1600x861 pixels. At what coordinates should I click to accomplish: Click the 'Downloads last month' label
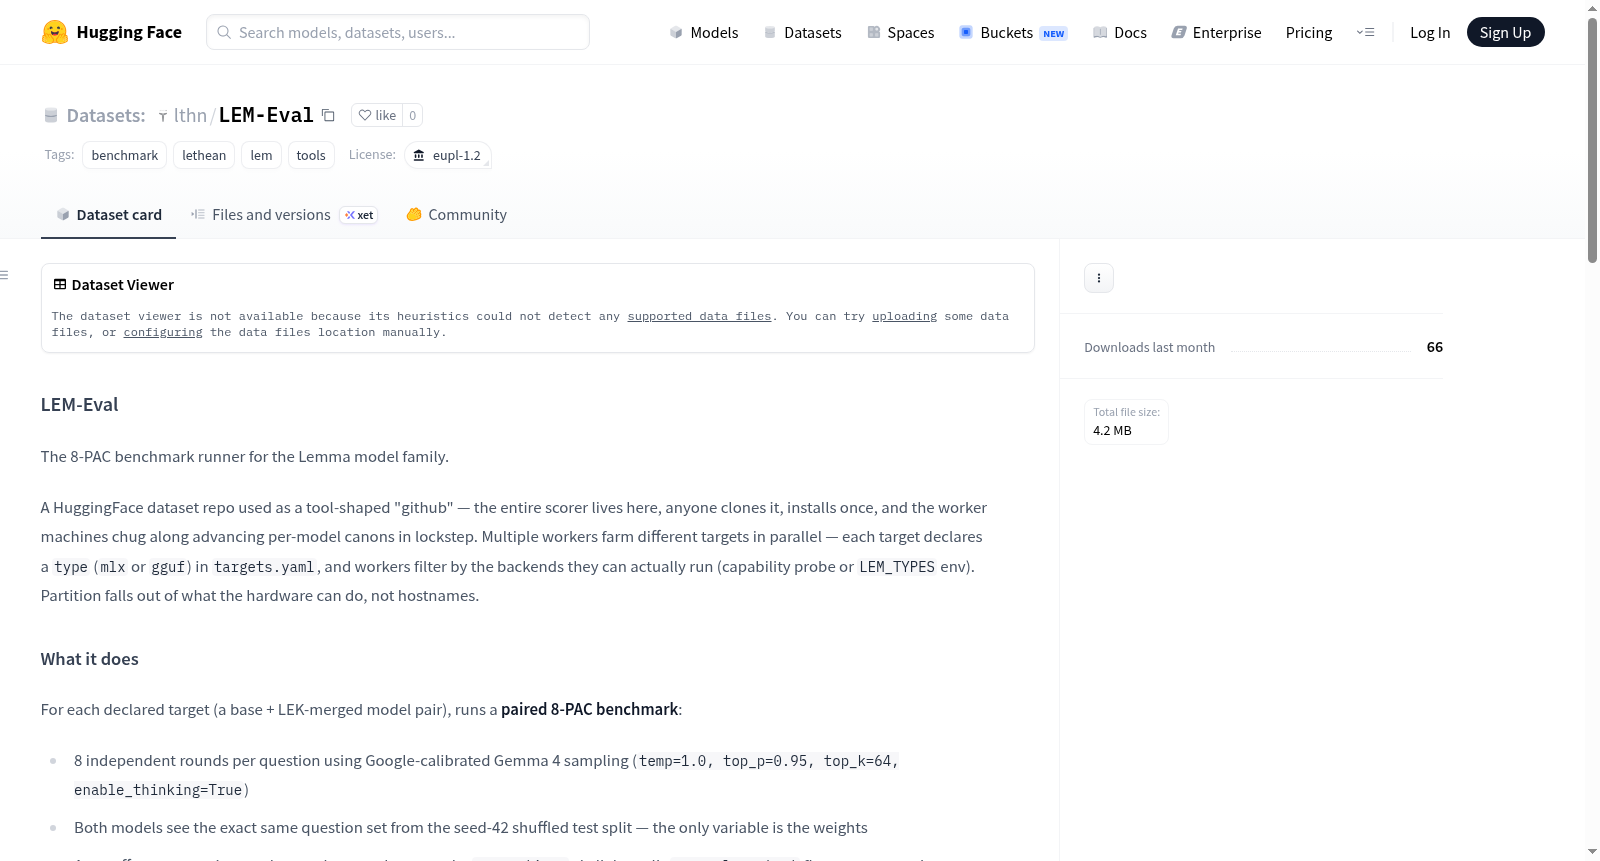(1149, 347)
